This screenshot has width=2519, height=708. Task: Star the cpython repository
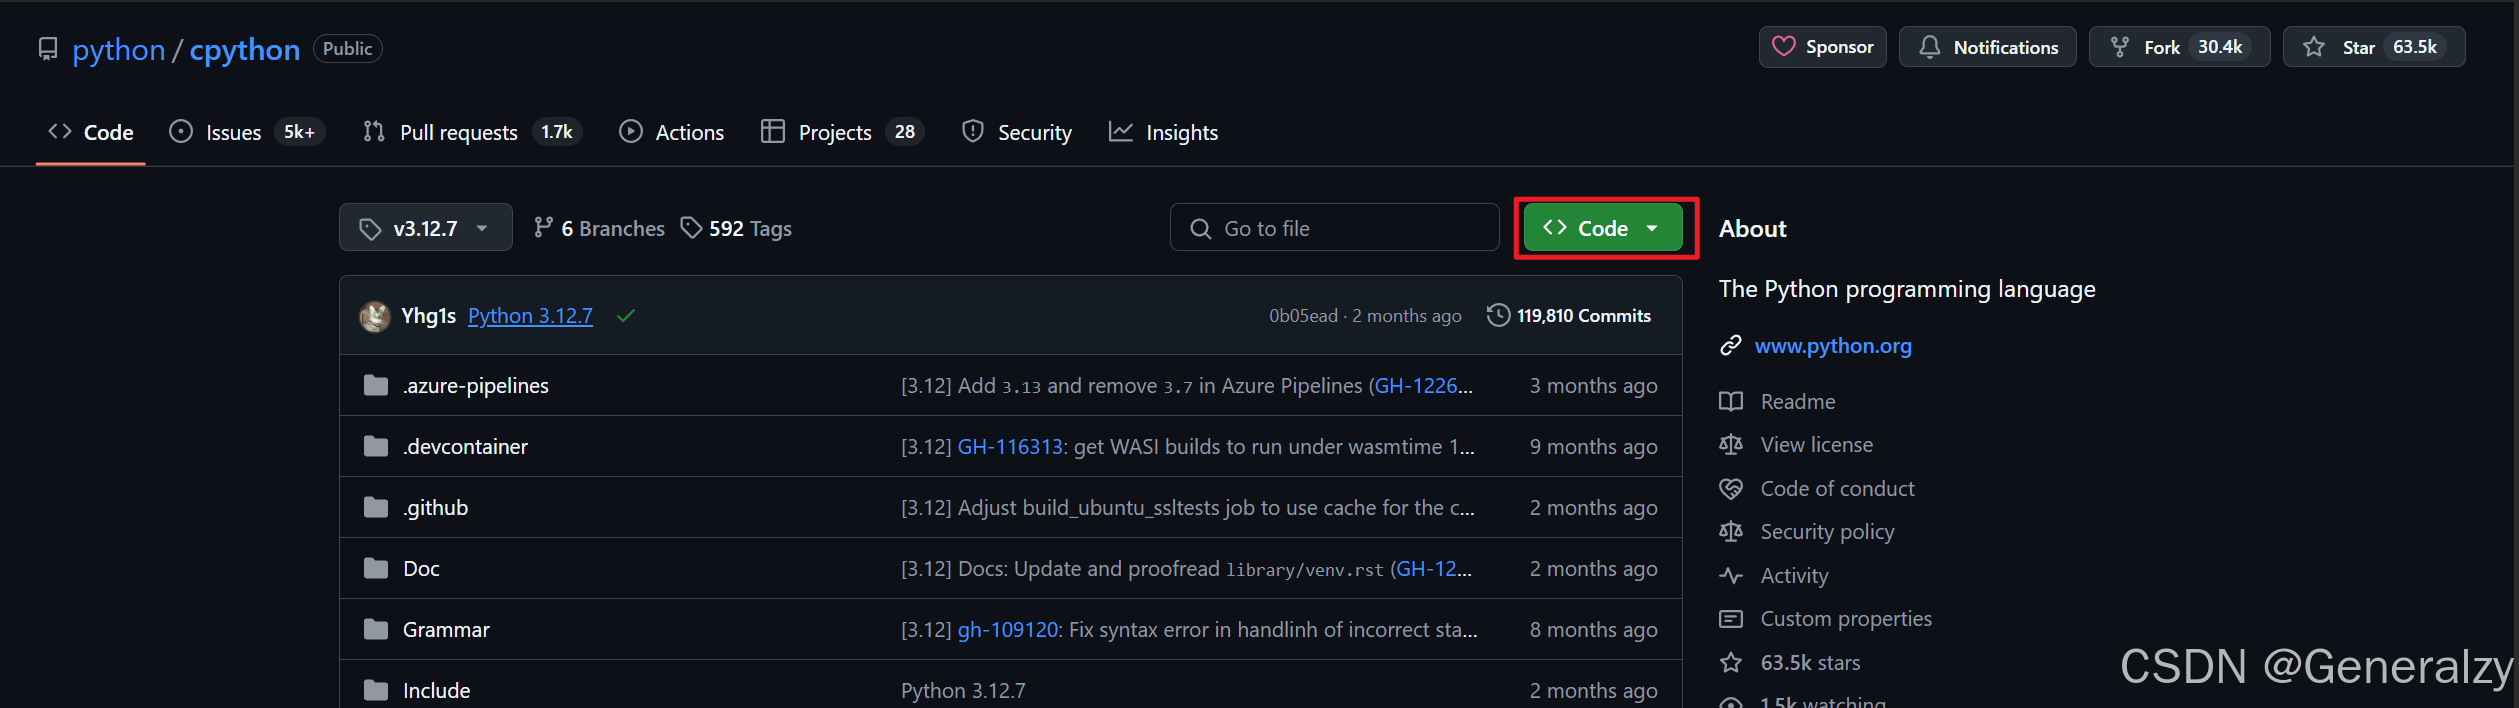click(2373, 47)
